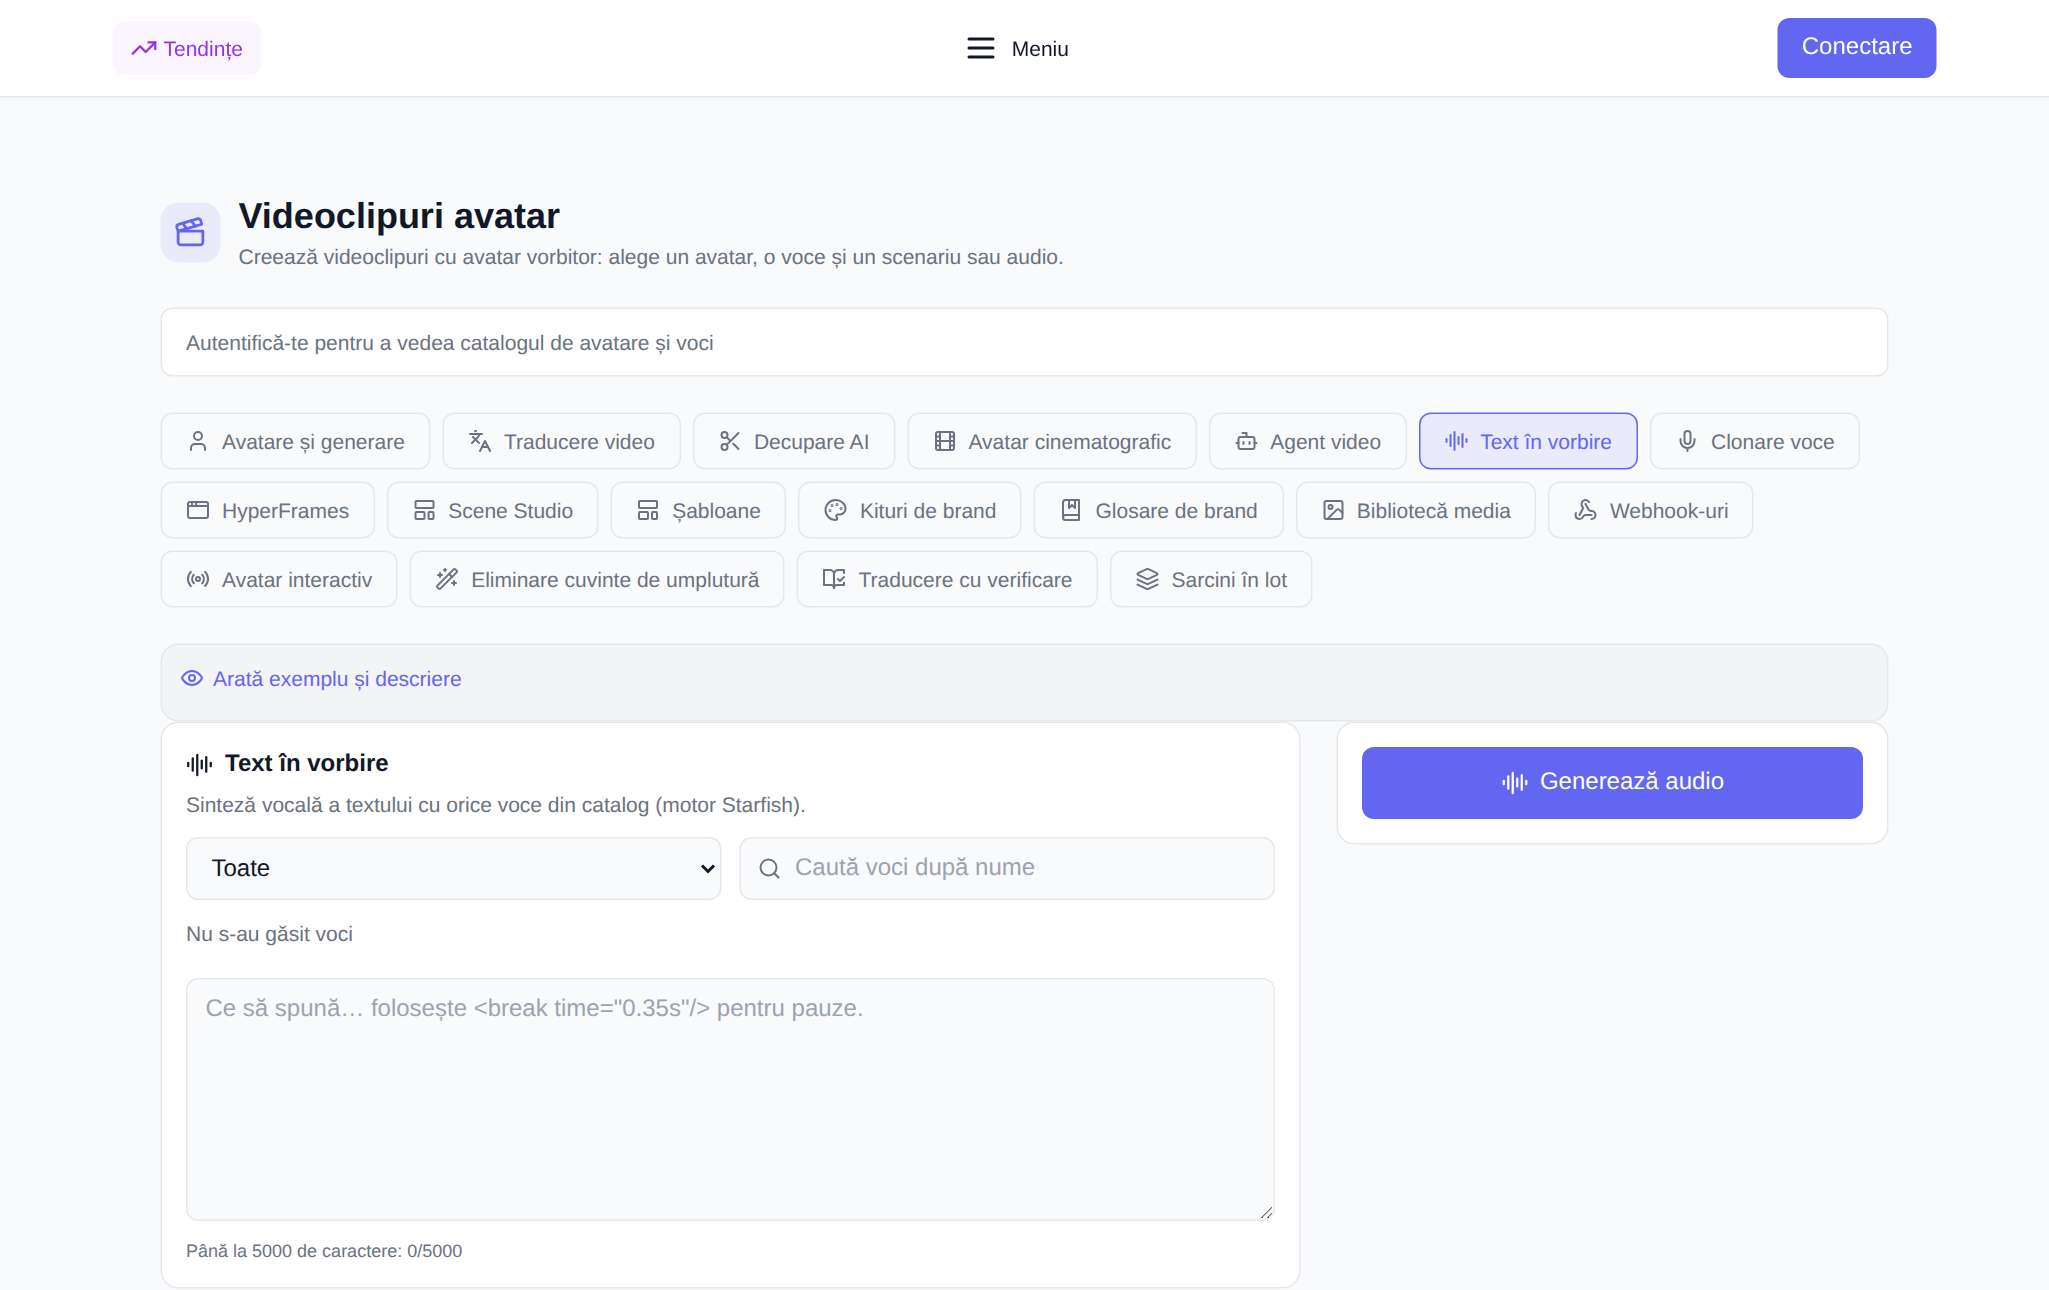Open the Toate voice filter dropdown

click(x=453, y=868)
